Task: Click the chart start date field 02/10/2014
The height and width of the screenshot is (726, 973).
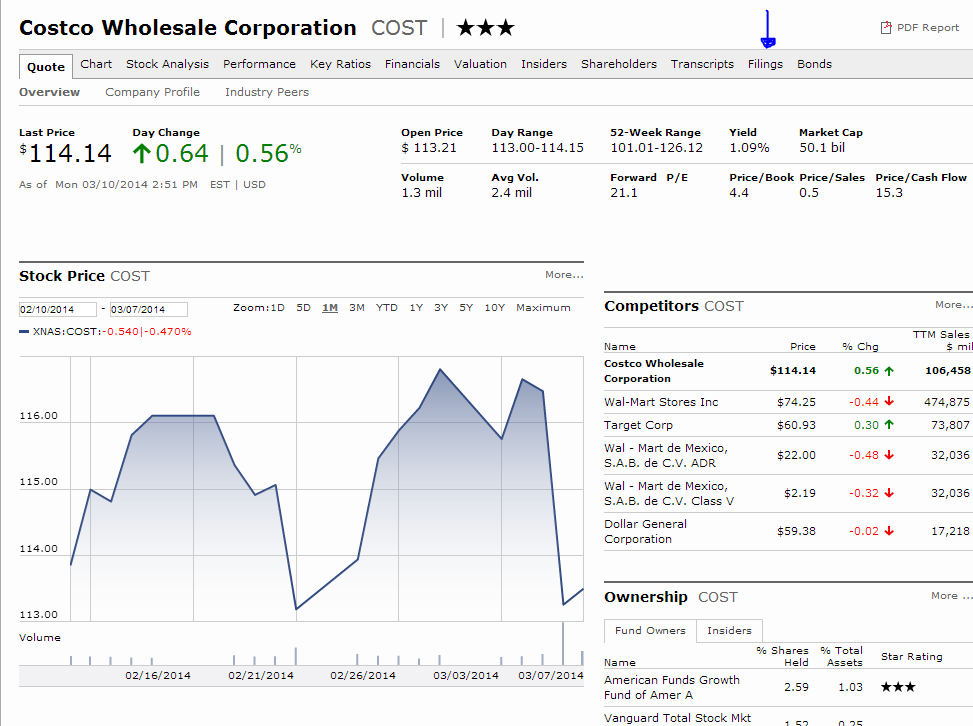Action: (x=58, y=310)
